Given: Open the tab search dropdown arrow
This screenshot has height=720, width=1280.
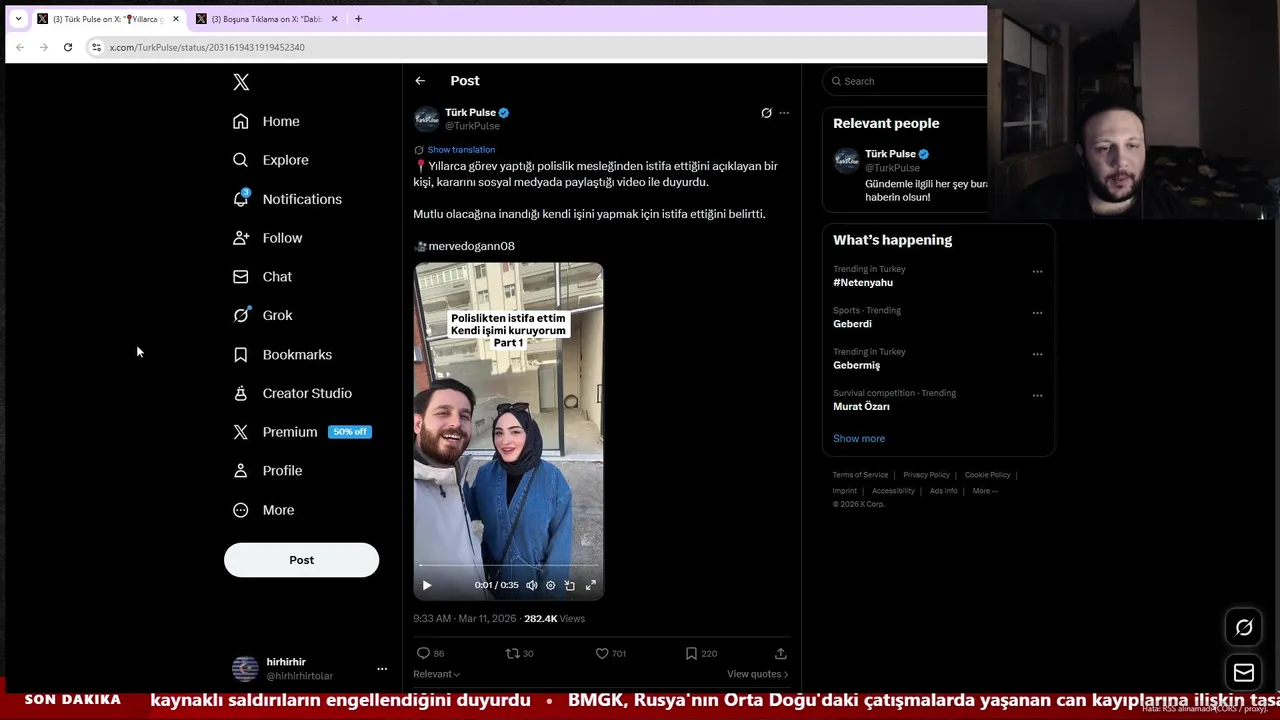Looking at the screenshot, I should point(18,19).
